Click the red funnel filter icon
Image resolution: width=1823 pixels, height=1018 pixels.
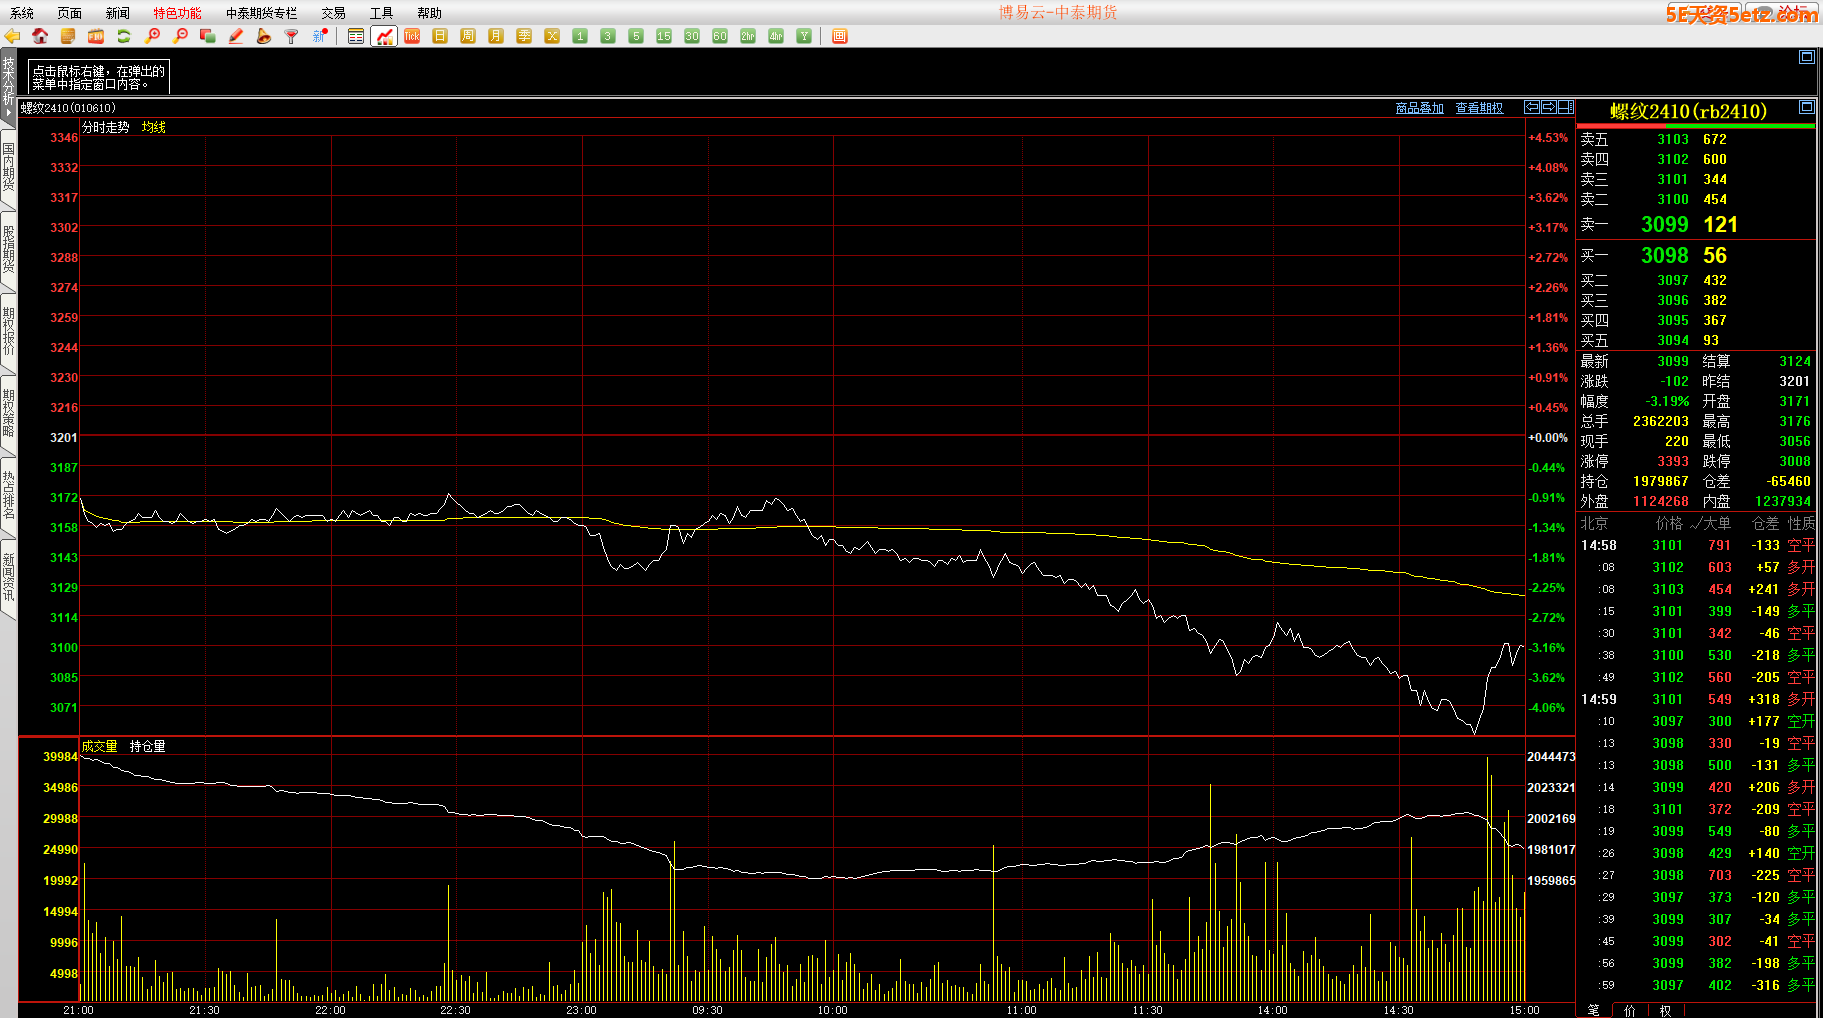[291, 36]
